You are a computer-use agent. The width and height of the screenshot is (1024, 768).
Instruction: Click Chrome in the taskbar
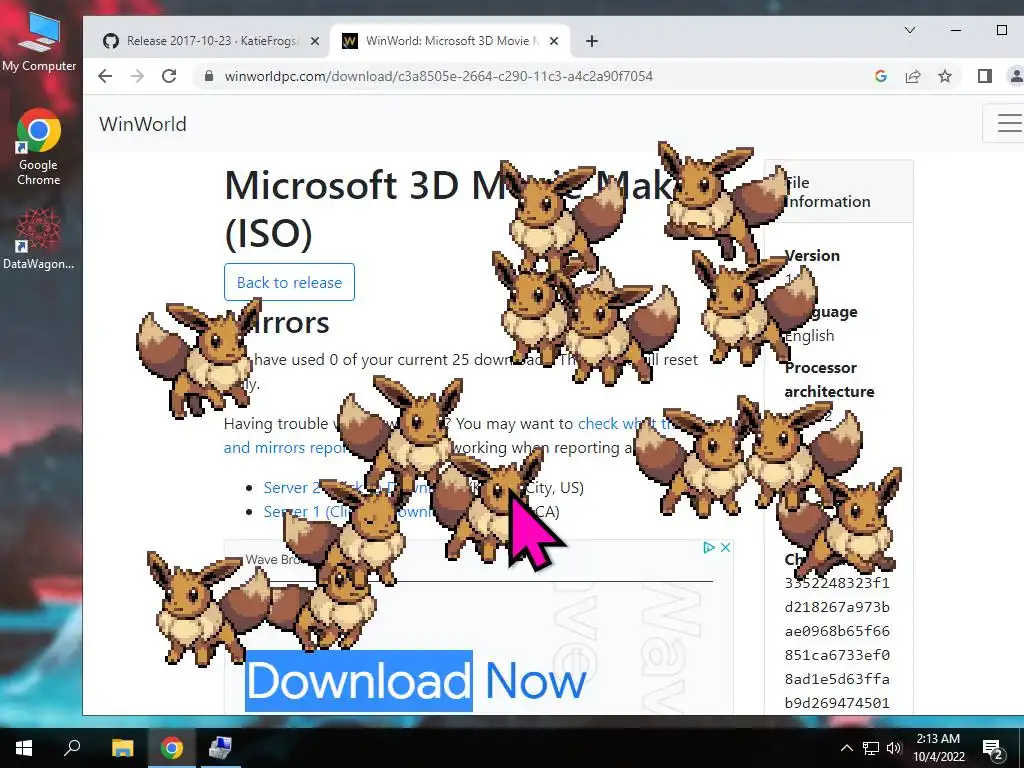[172, 748]
